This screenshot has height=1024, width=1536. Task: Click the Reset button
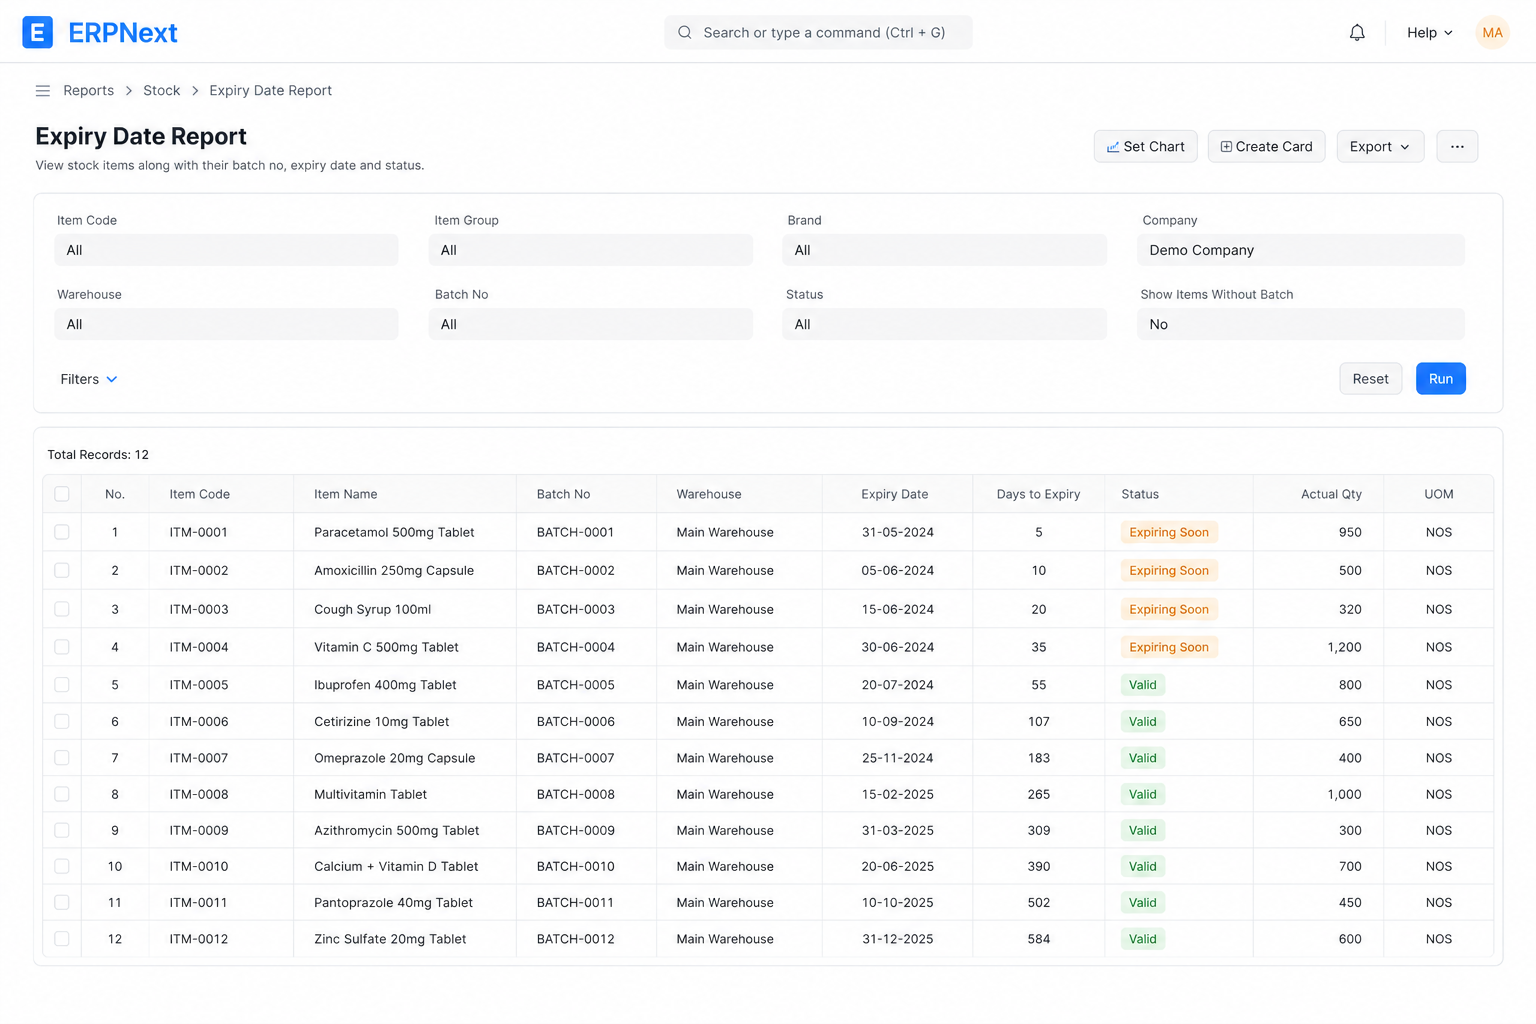tap(1370, 379)
